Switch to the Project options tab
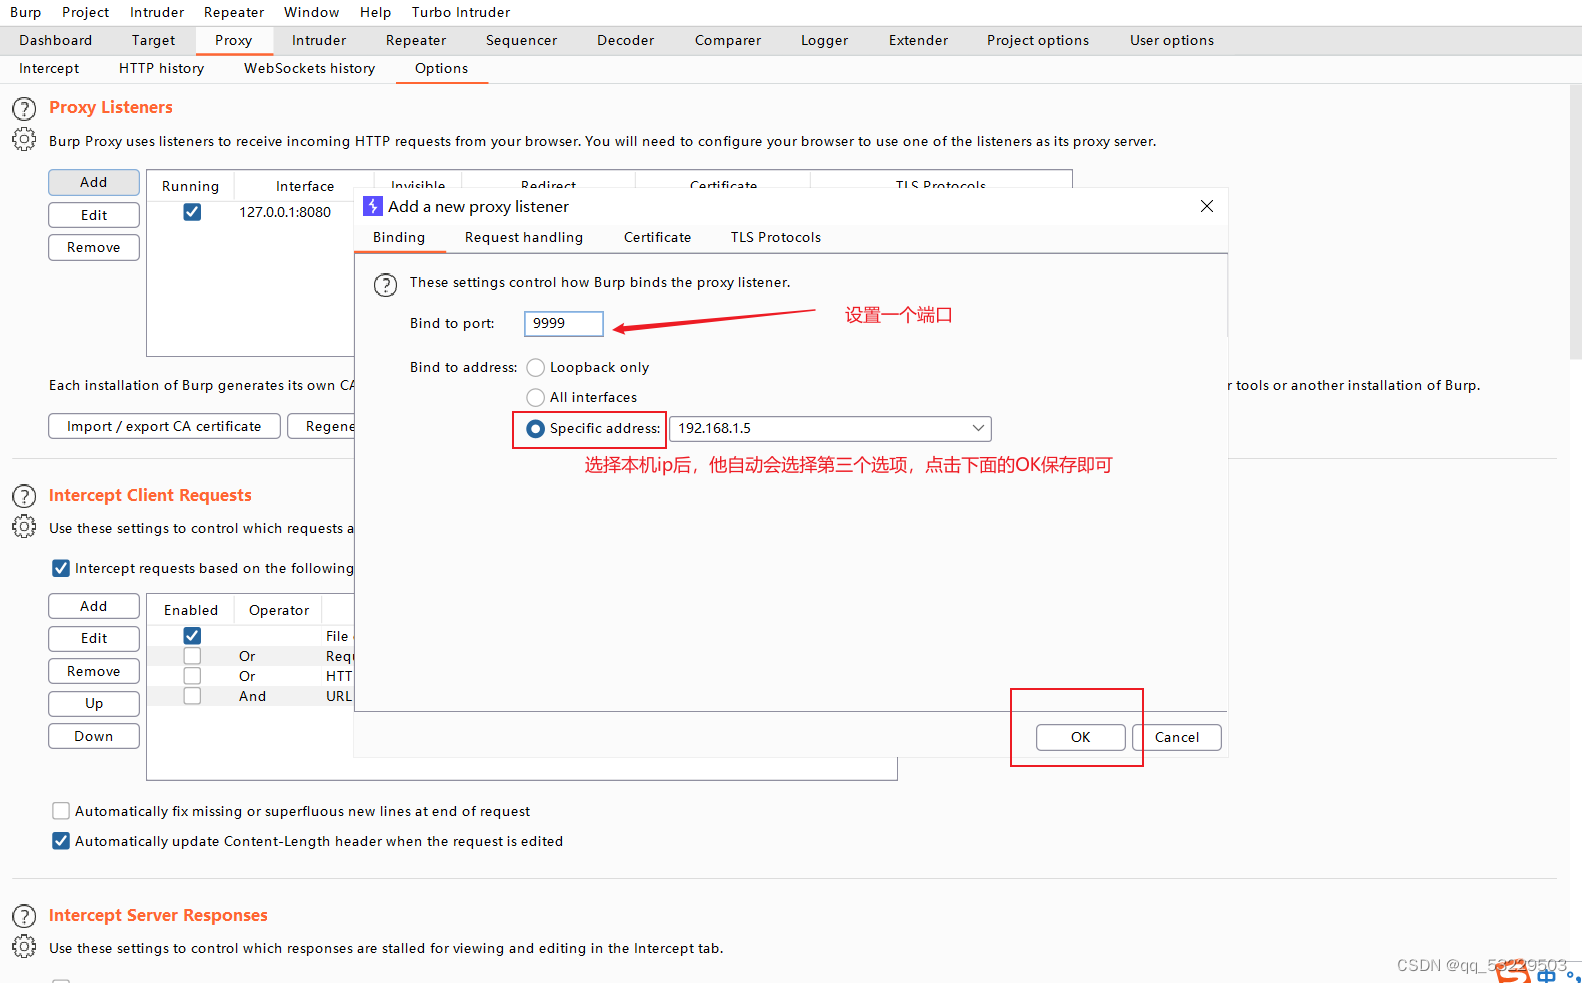This screenshot has height=983, width=1582. tap(1038, 40)
